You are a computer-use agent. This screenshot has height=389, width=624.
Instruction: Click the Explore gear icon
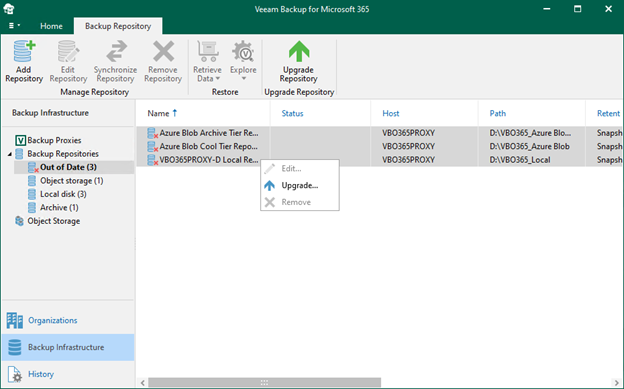click(x=243, y=51)
